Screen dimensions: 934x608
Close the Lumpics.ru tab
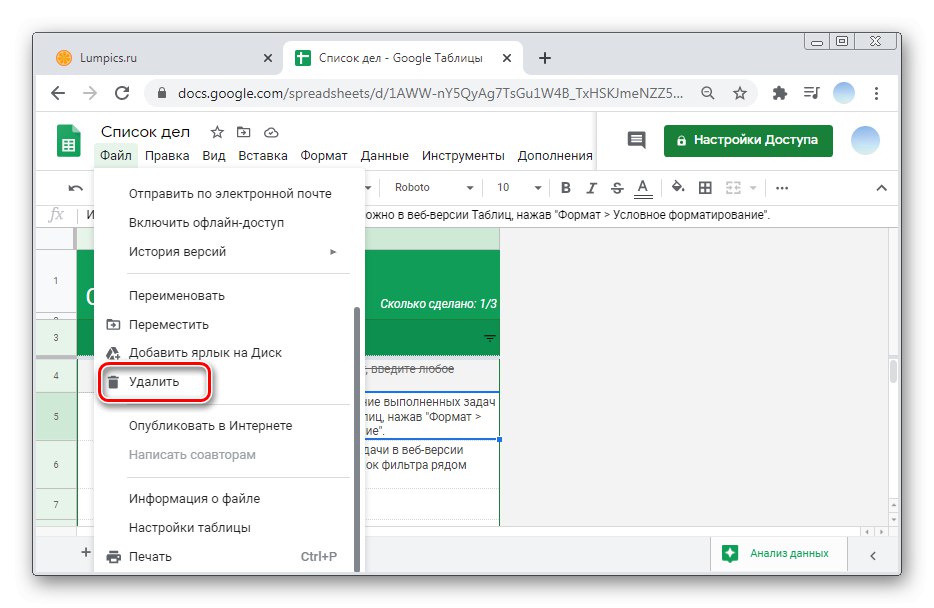268,58
